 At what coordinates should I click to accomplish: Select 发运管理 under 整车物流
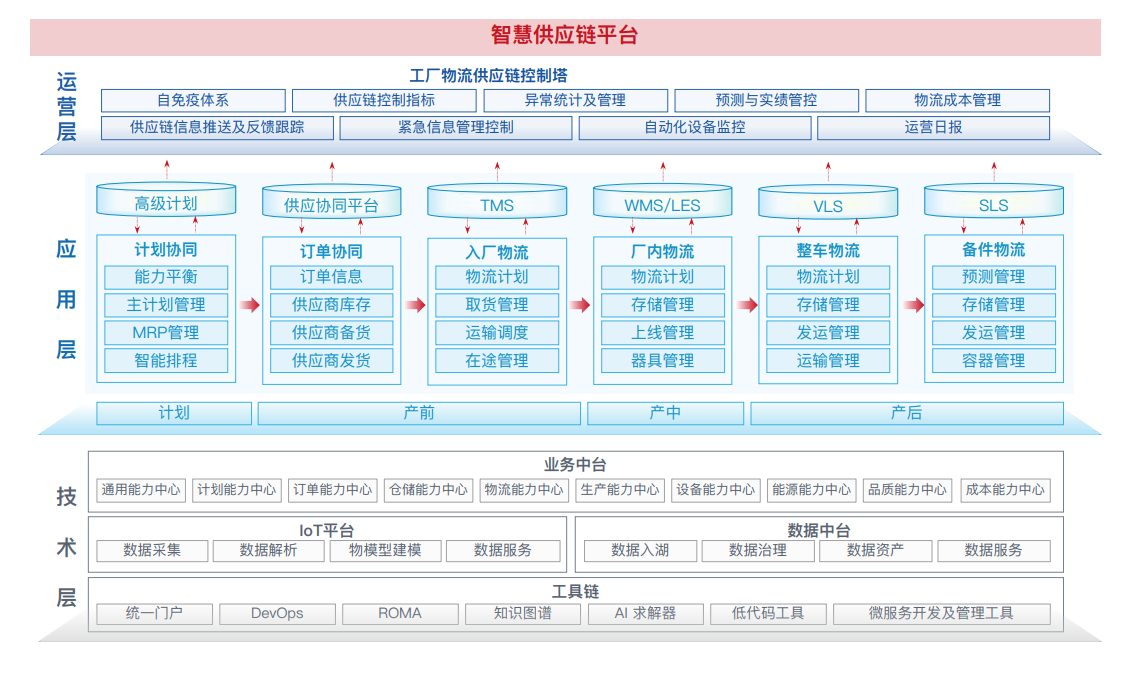coord(828,333)
